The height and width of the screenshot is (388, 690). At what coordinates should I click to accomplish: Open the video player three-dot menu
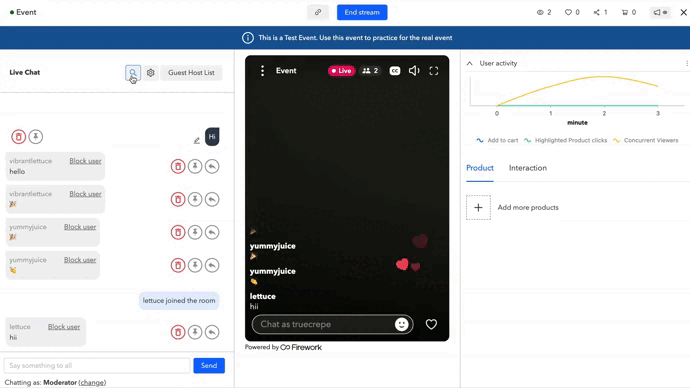[262, 71]
